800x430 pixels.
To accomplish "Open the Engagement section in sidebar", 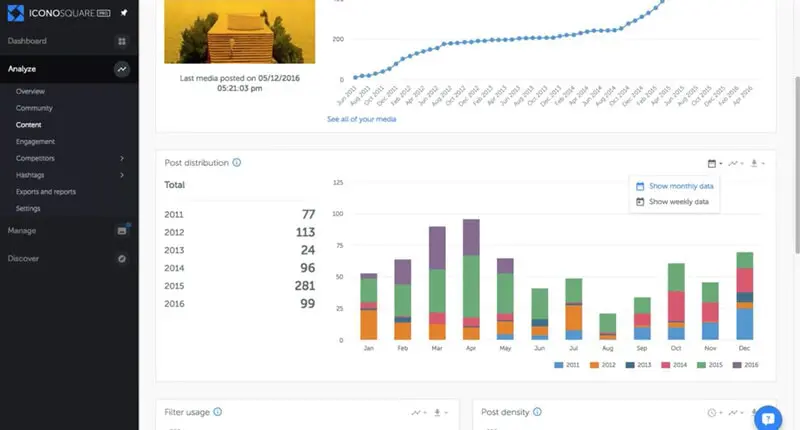I will [35, 141].
